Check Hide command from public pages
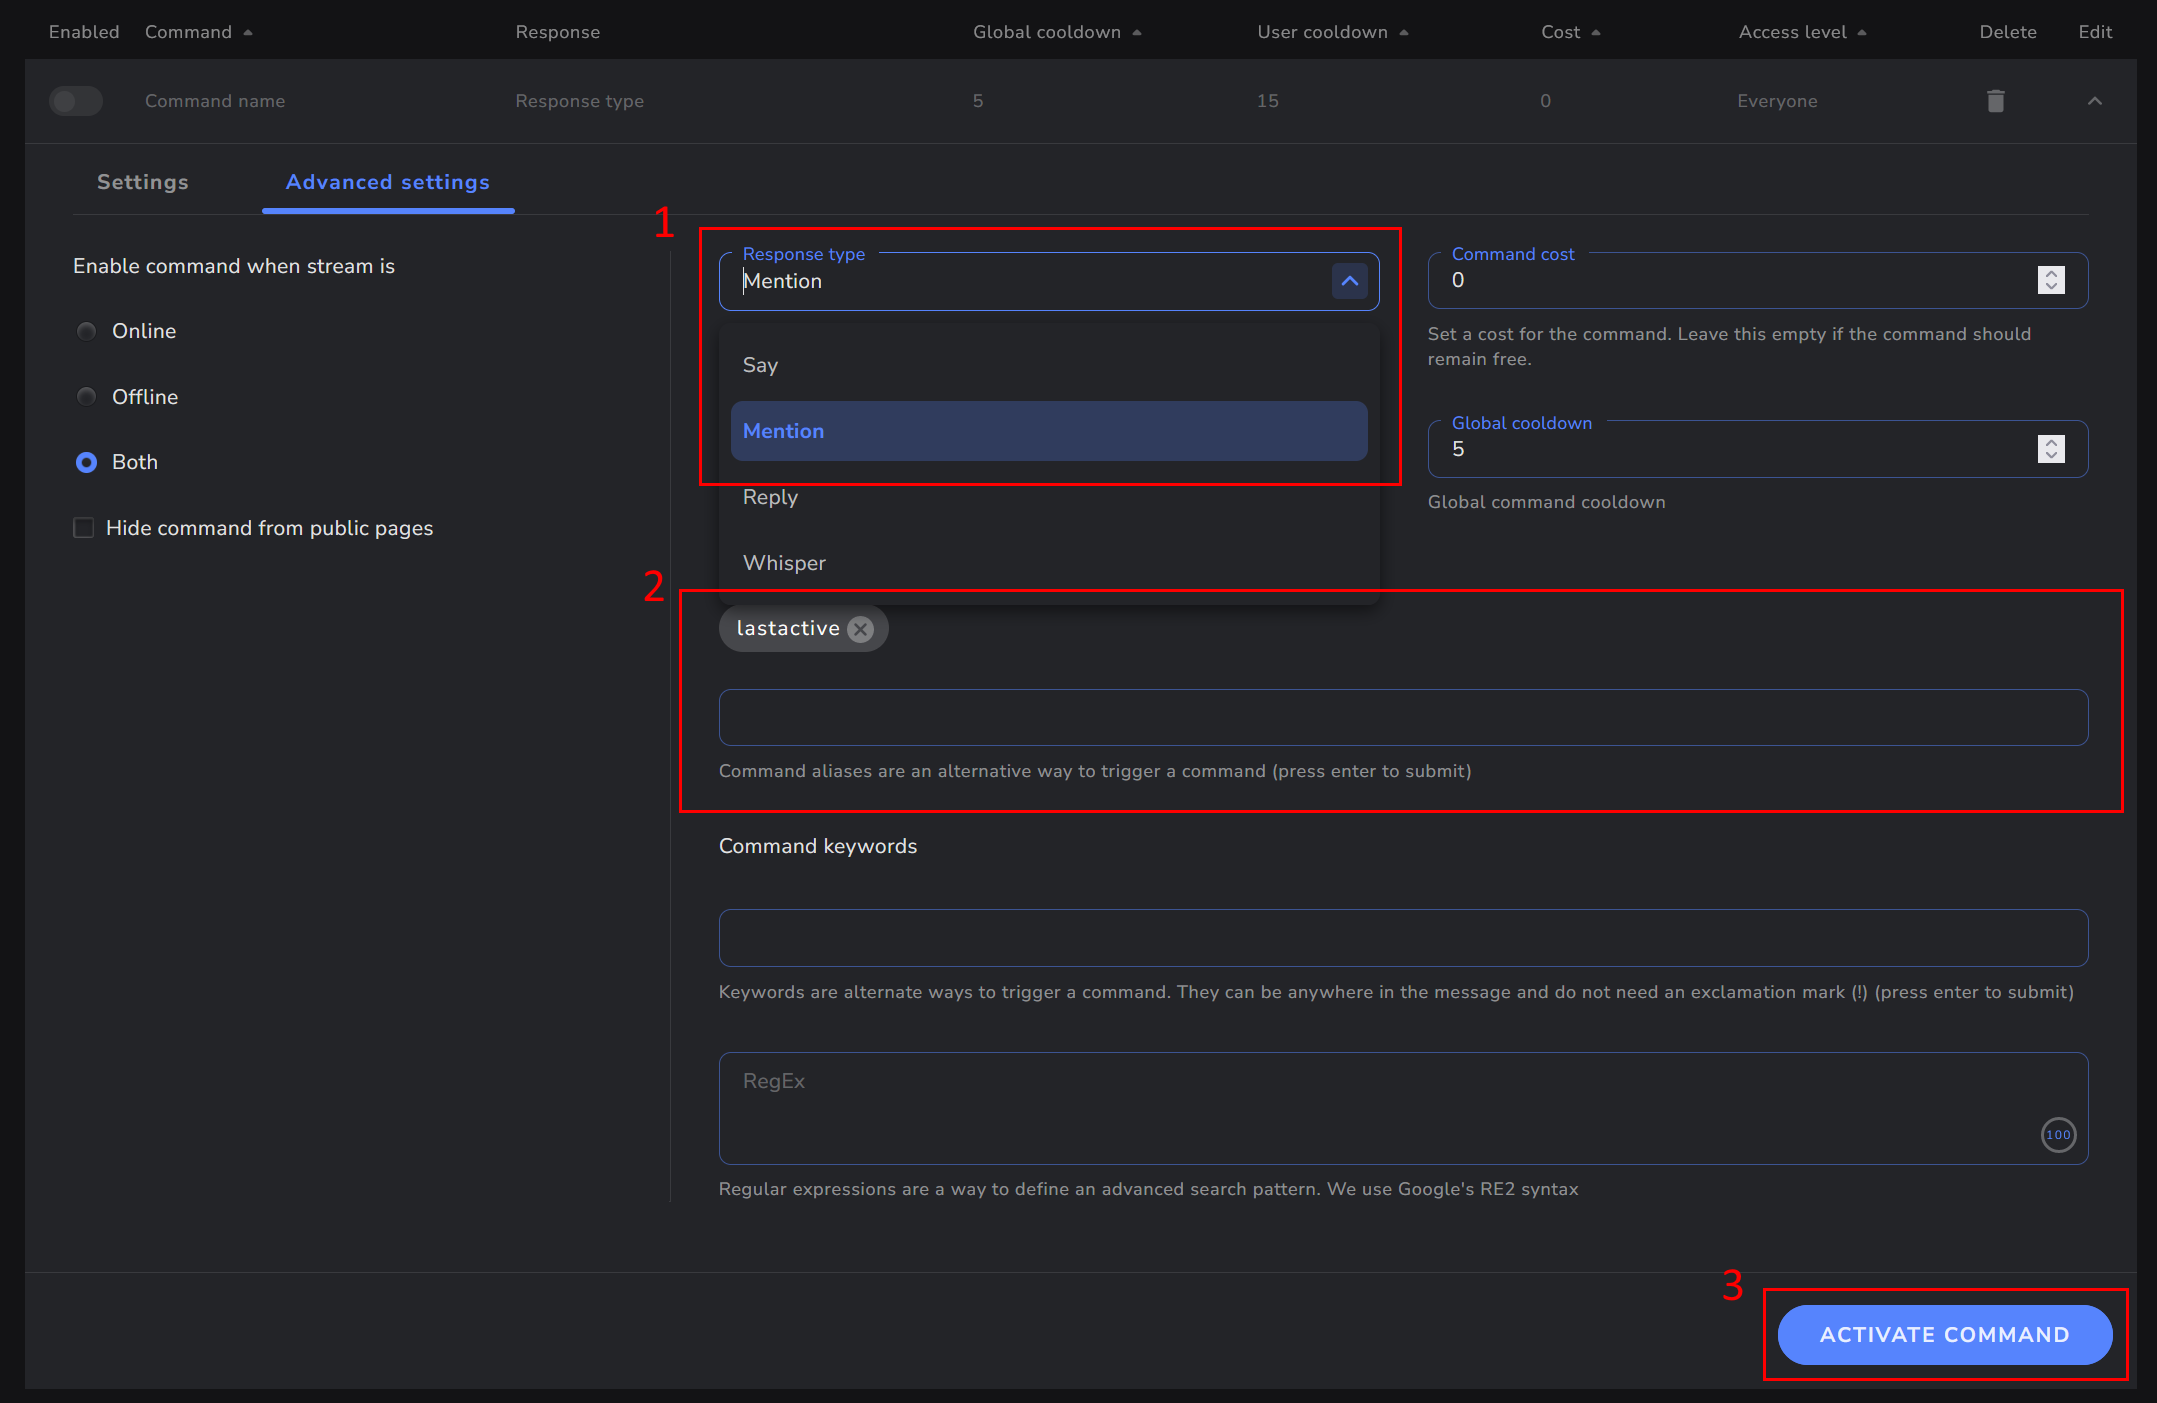Screen dimensions: 2157x1403 tap(84, 528)
